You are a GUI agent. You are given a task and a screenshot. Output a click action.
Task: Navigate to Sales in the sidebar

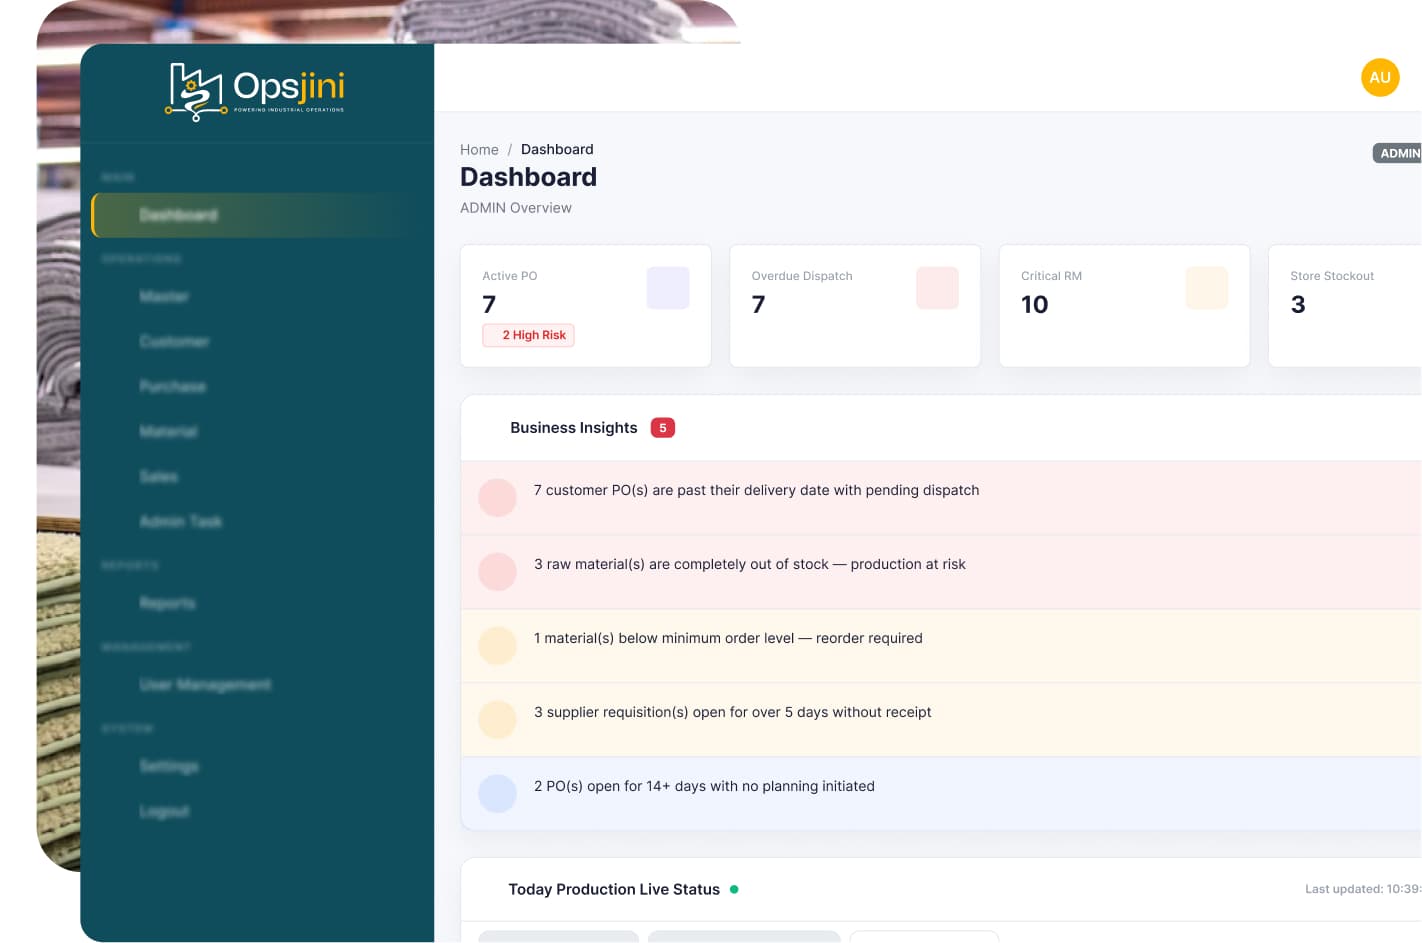pyautogui.click(x=159, y=476)
